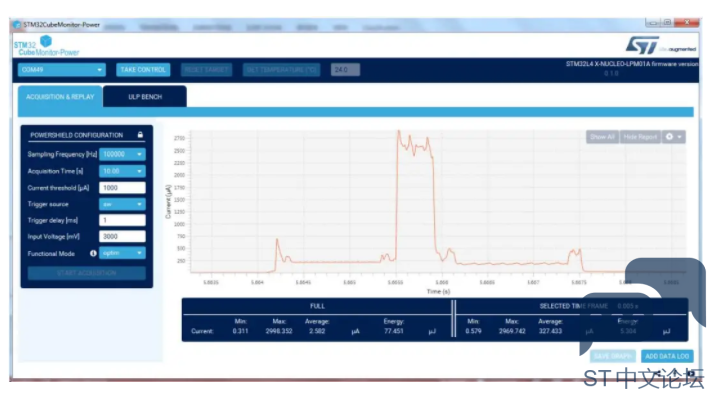Image resolution: width=717 pixels, height=402 pixels.
Task: Click the selected Max value 2969.742
Action: (512, 331)
